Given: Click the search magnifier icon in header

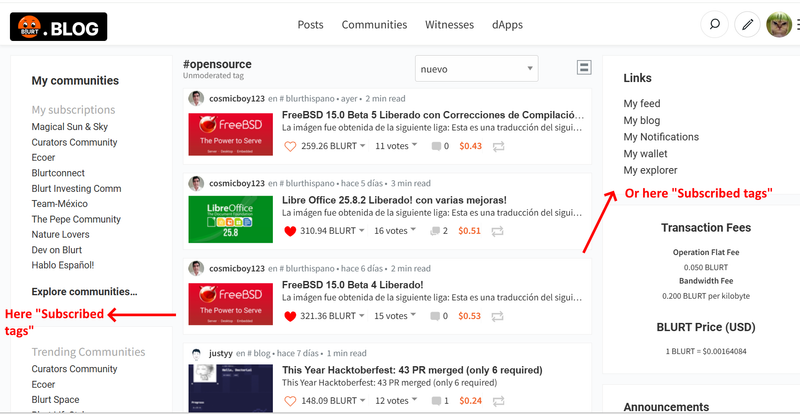Looking at the screenshot, I should pos(714,25).
